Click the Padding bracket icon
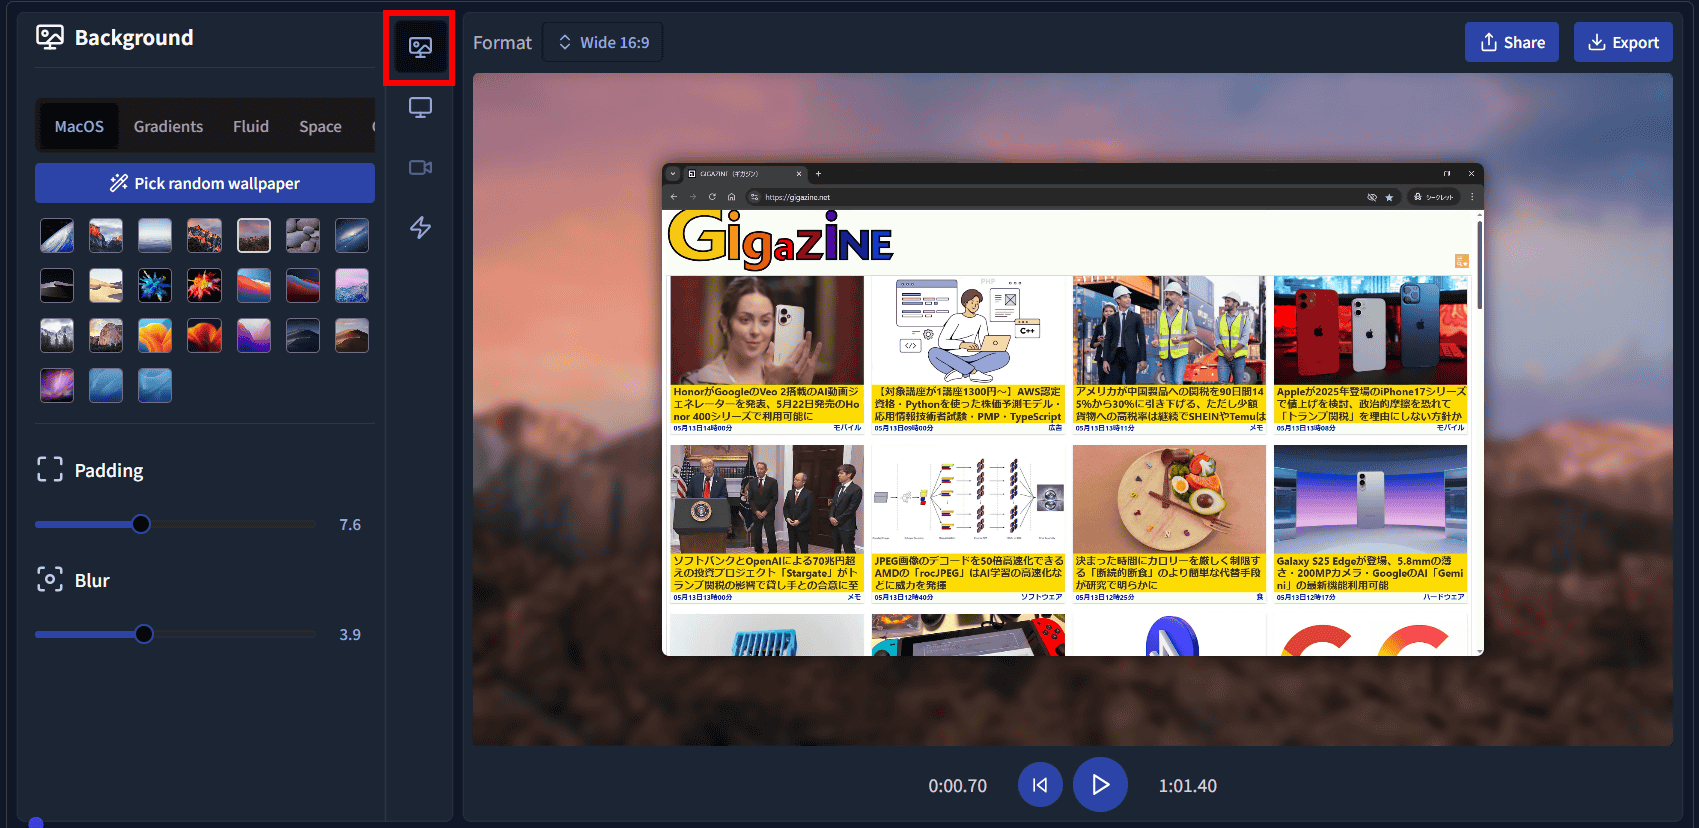The image size is (1699, 828). (50, 470)
